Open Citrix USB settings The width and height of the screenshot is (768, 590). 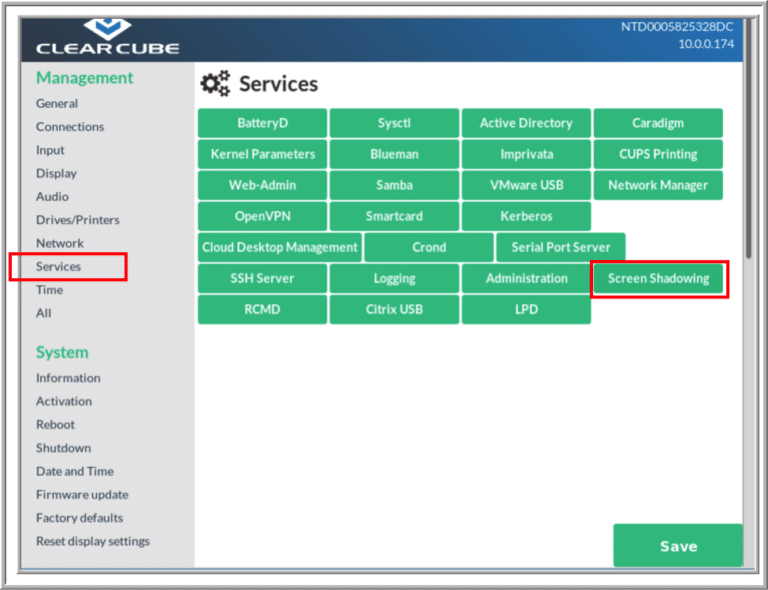(x=394, y=309)
